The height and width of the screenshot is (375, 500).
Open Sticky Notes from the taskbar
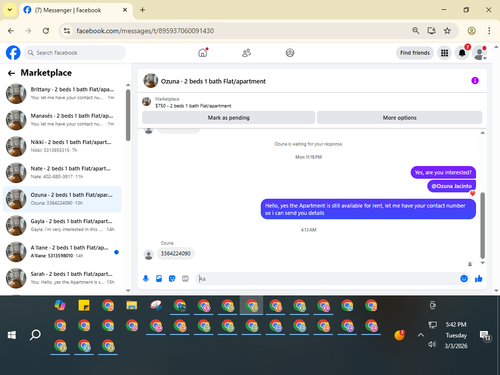(84, 305)
